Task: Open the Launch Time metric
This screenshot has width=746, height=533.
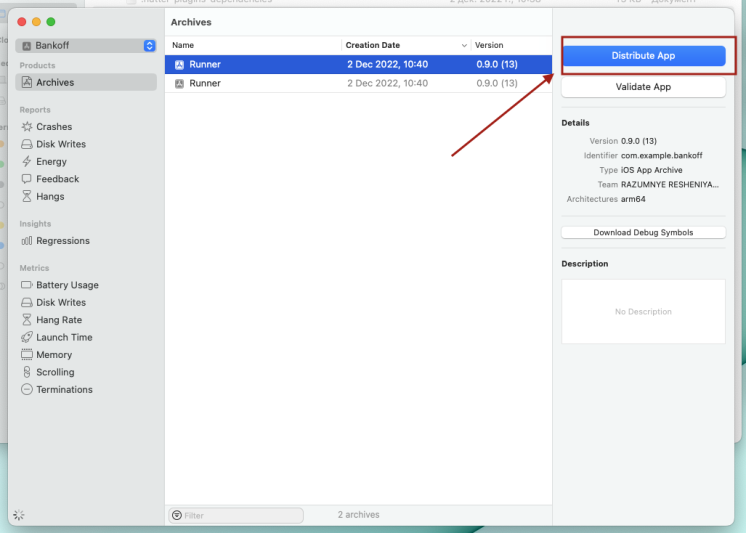Action: (64, 337)
